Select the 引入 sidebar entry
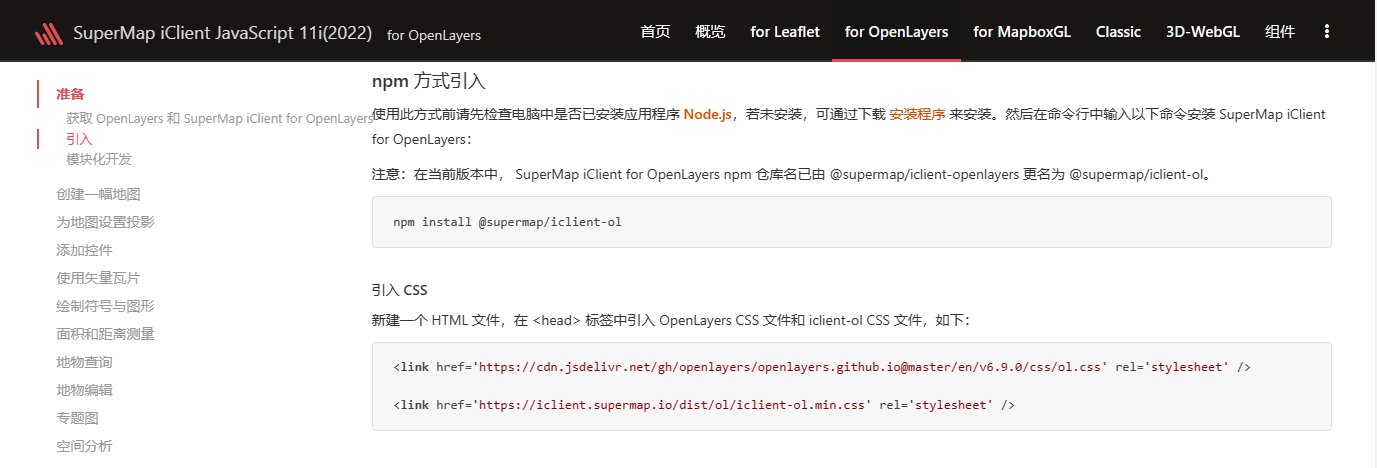 [79, 139]
